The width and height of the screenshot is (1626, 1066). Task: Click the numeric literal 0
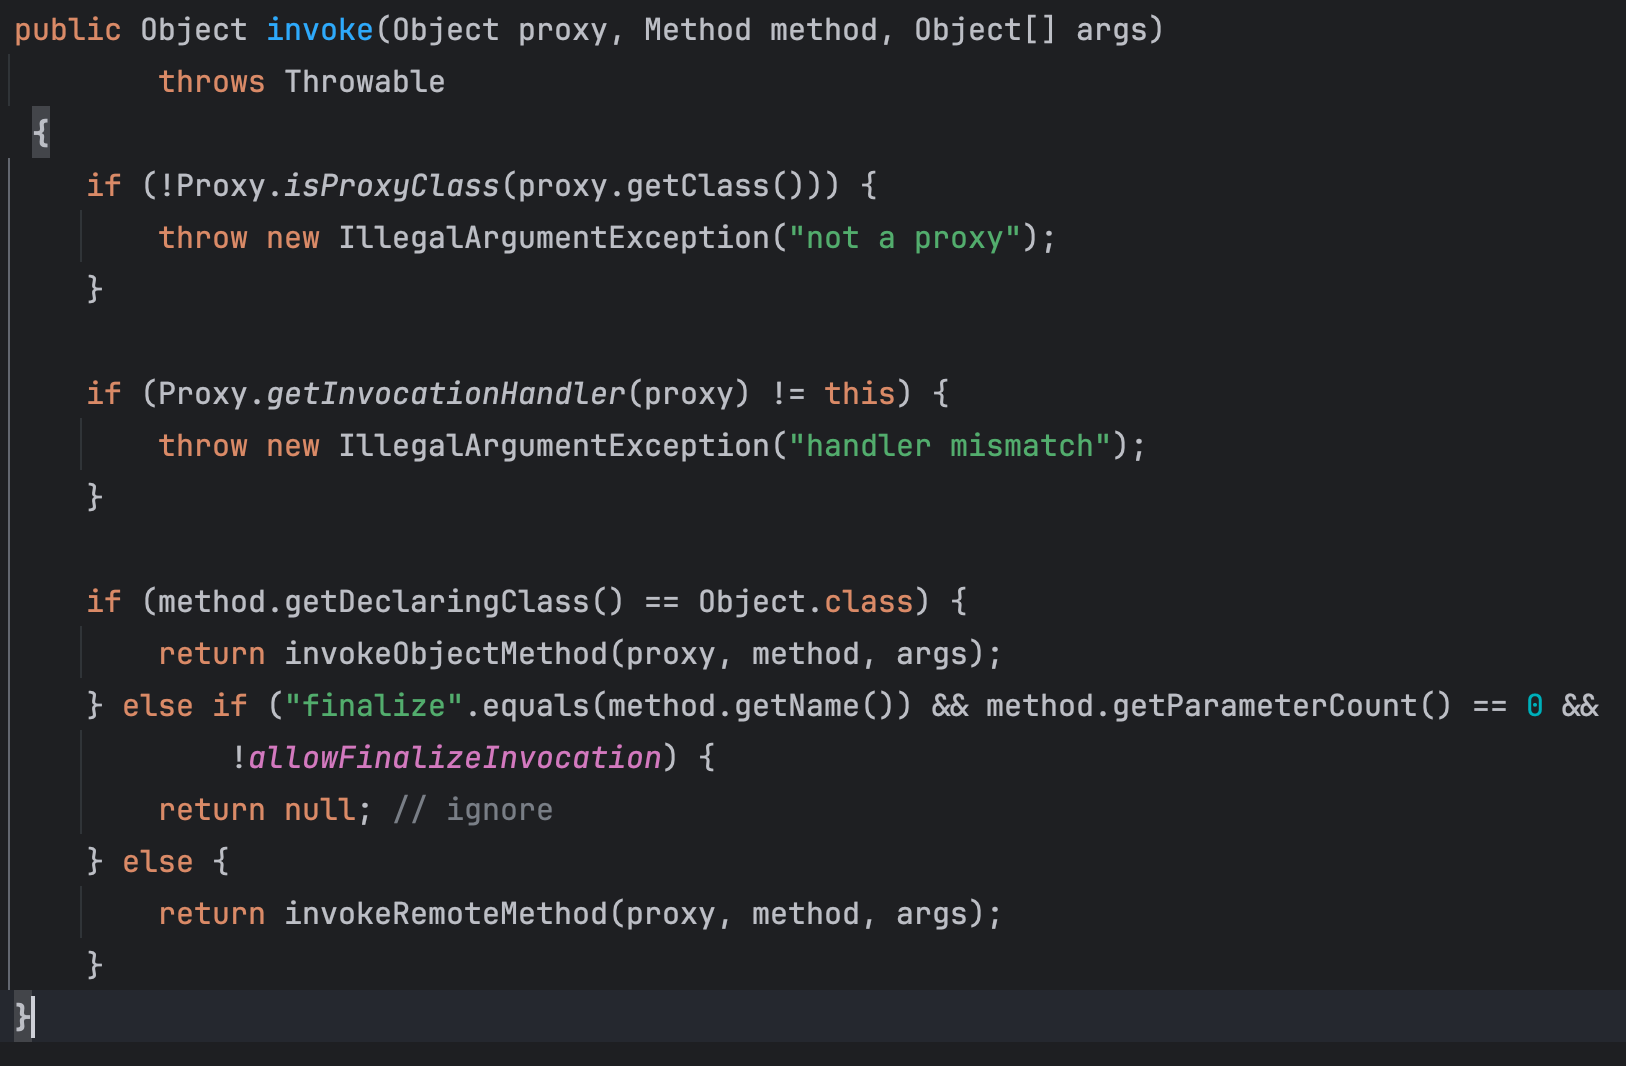[1535, 706]
